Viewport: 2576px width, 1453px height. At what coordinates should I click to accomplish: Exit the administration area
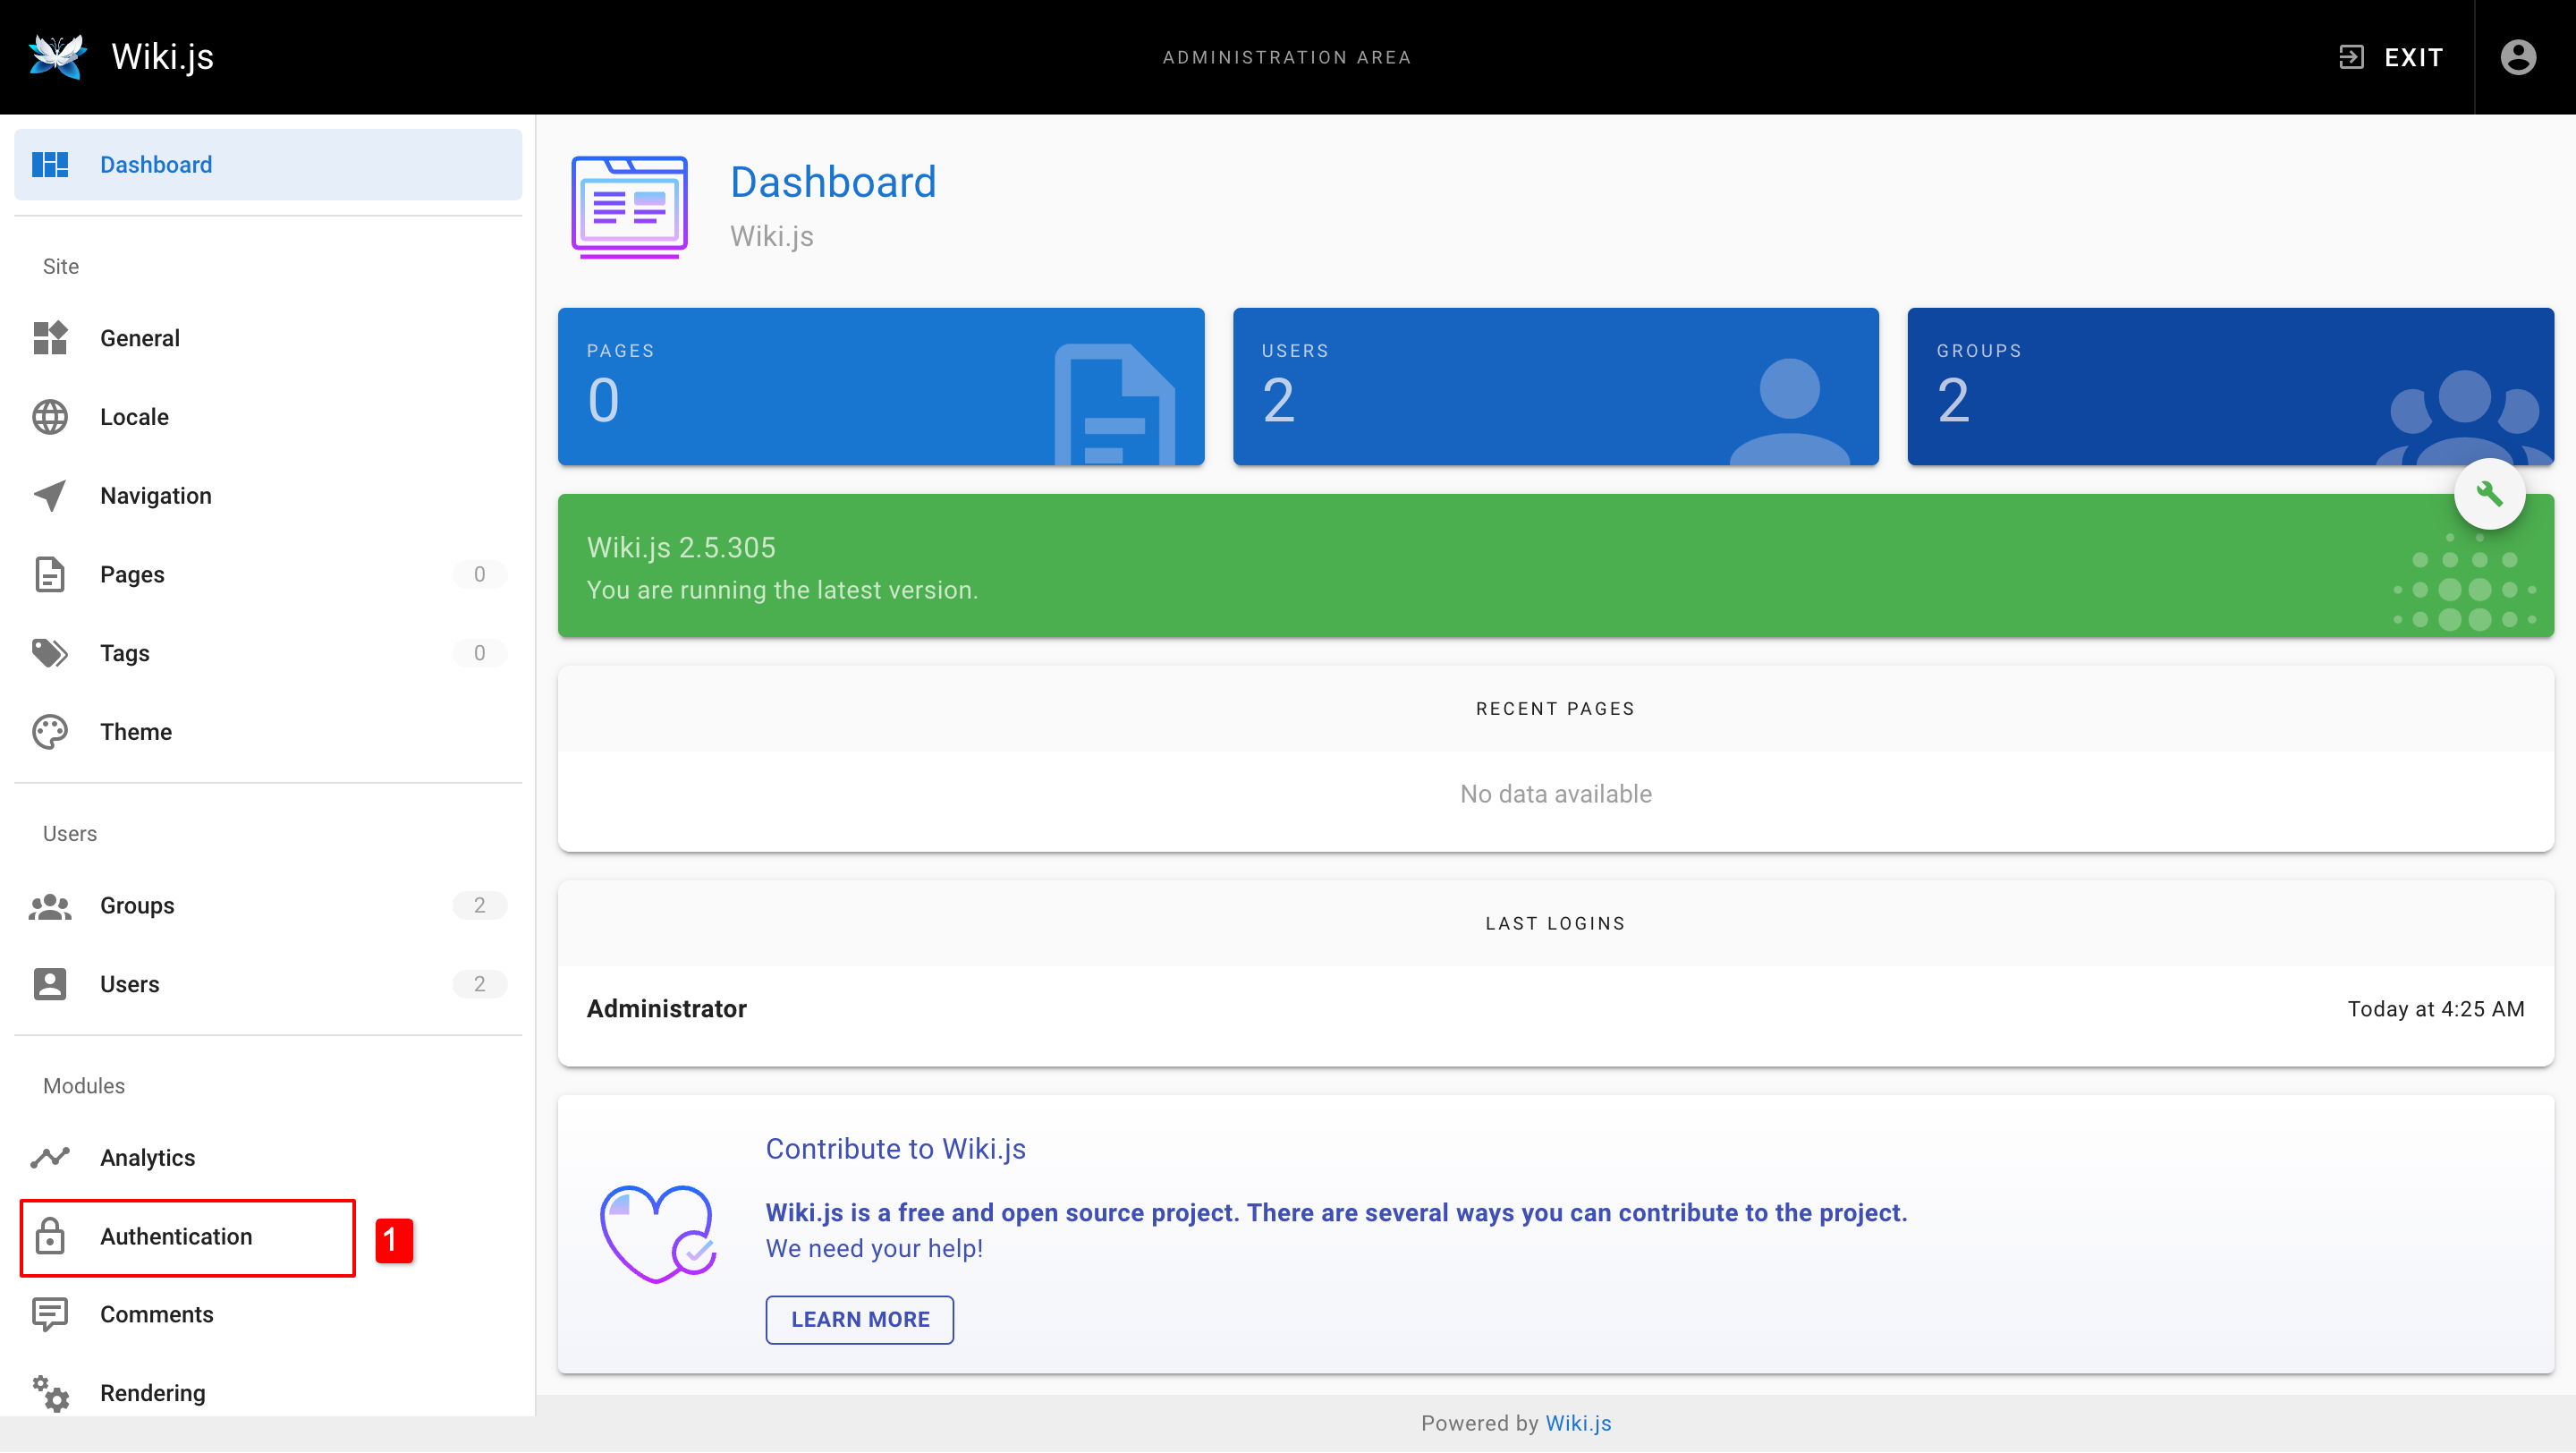(2391, 57)
